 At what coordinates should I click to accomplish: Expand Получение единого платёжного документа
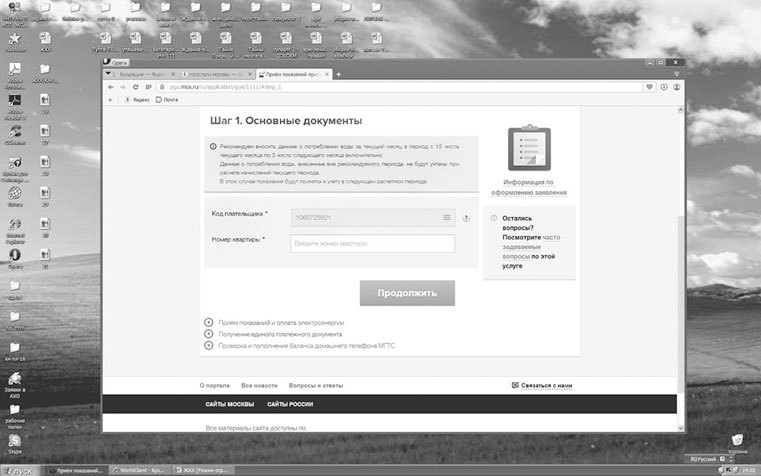209,334
